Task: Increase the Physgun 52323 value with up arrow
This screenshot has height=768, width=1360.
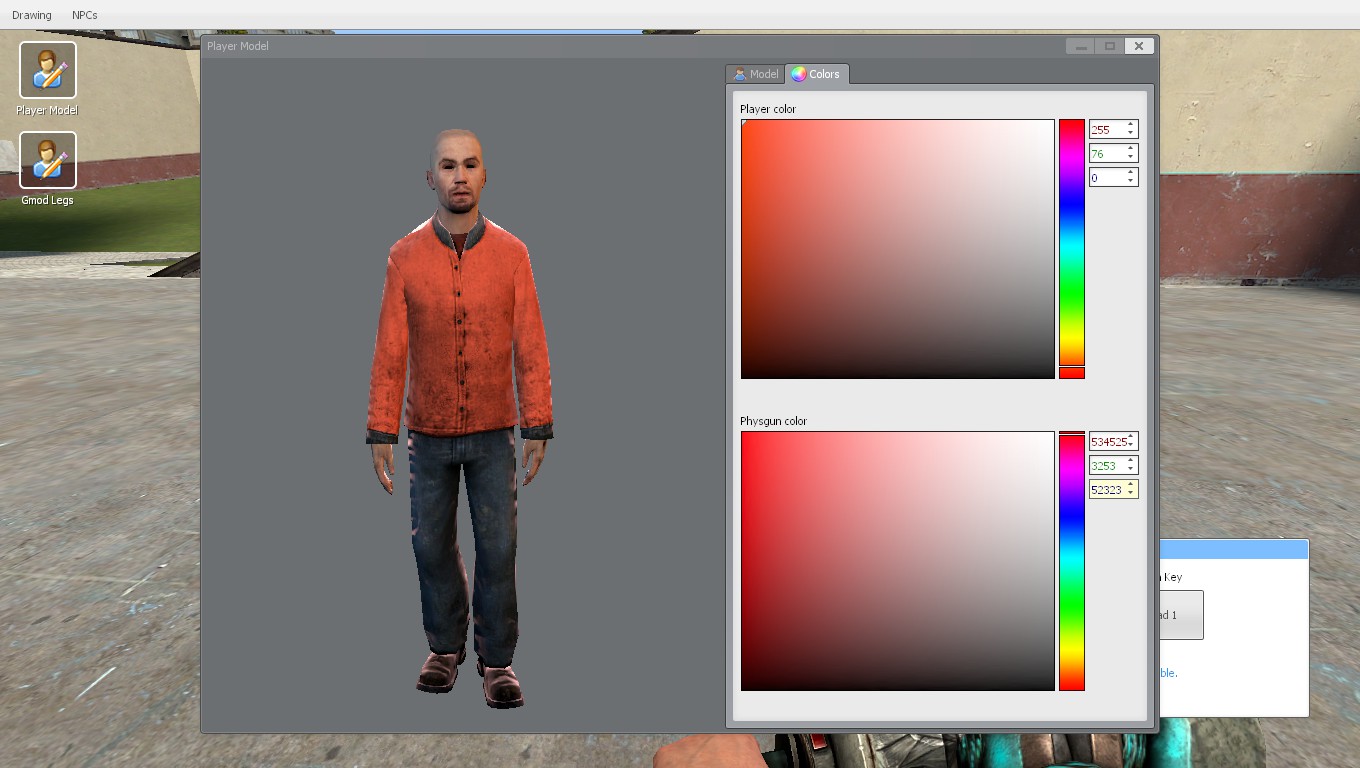Action: pyautogui.click(x=1131, y=485)
